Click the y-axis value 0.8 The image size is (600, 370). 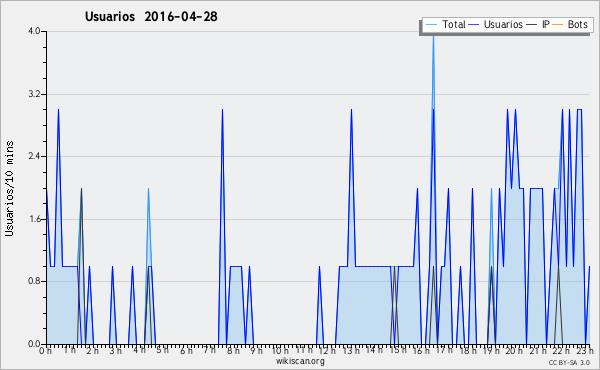pos(34,281)
